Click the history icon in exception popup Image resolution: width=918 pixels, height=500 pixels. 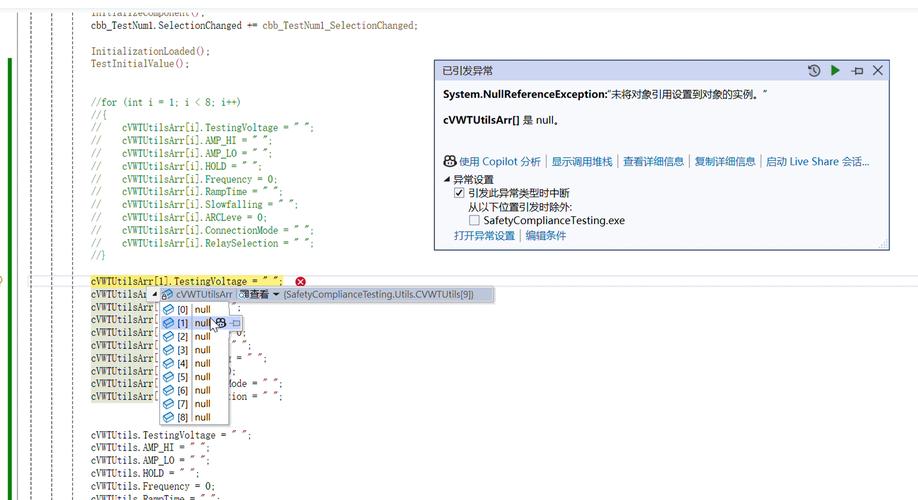pyautogui.click(x=814, y=71)
